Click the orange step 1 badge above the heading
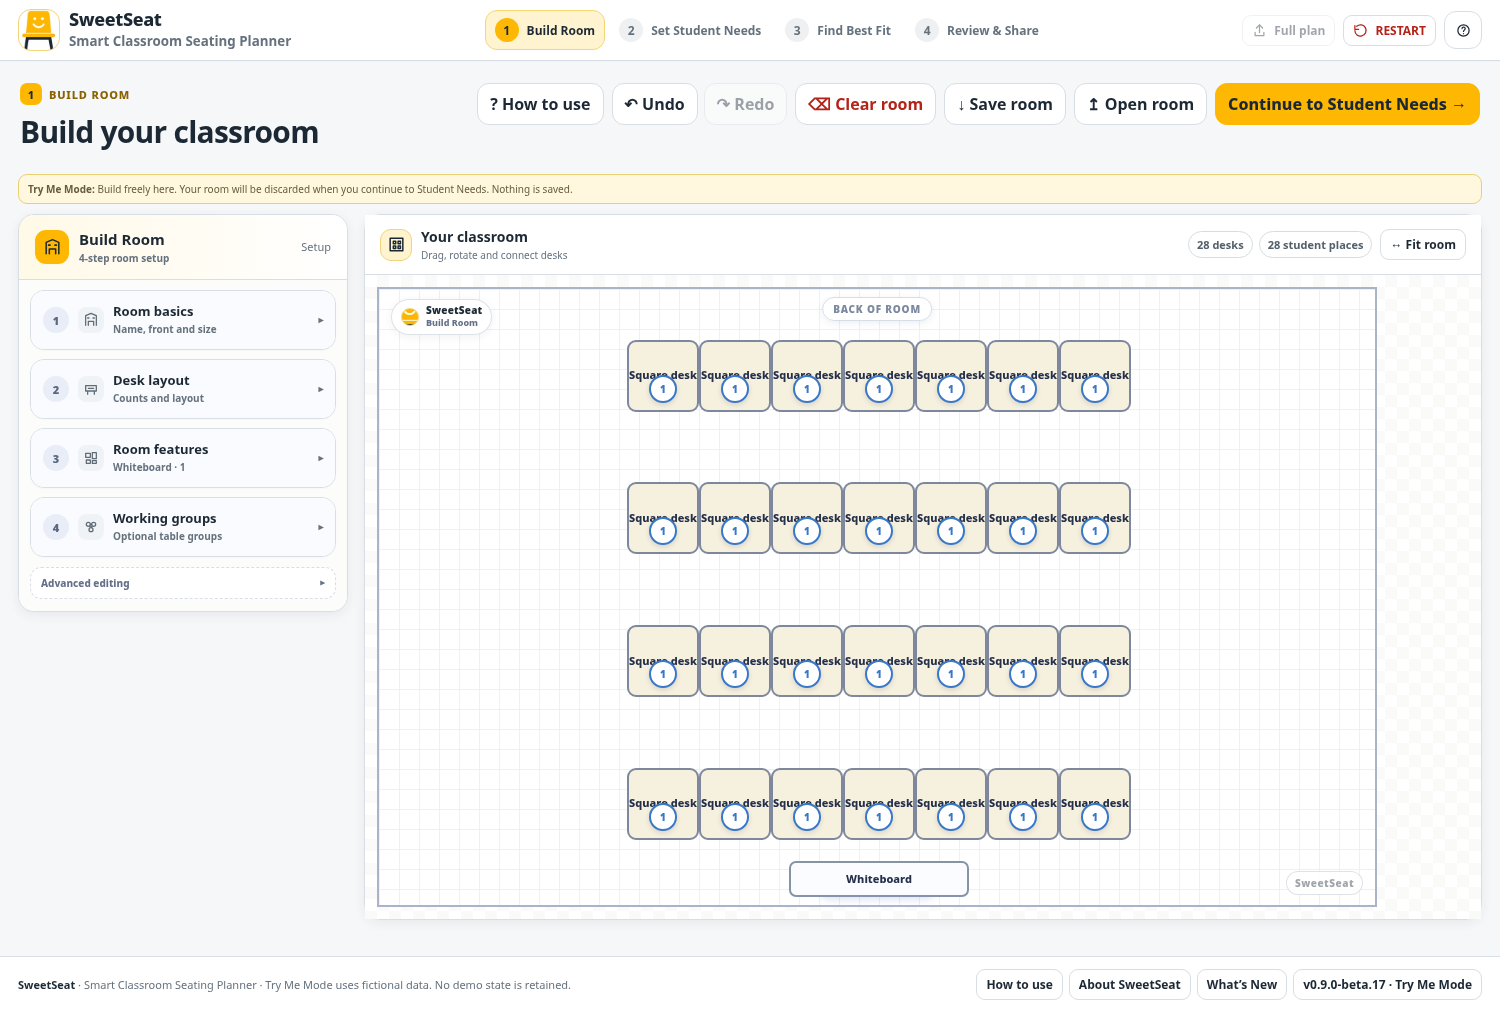1500x1012 pixels. point(31,95)
